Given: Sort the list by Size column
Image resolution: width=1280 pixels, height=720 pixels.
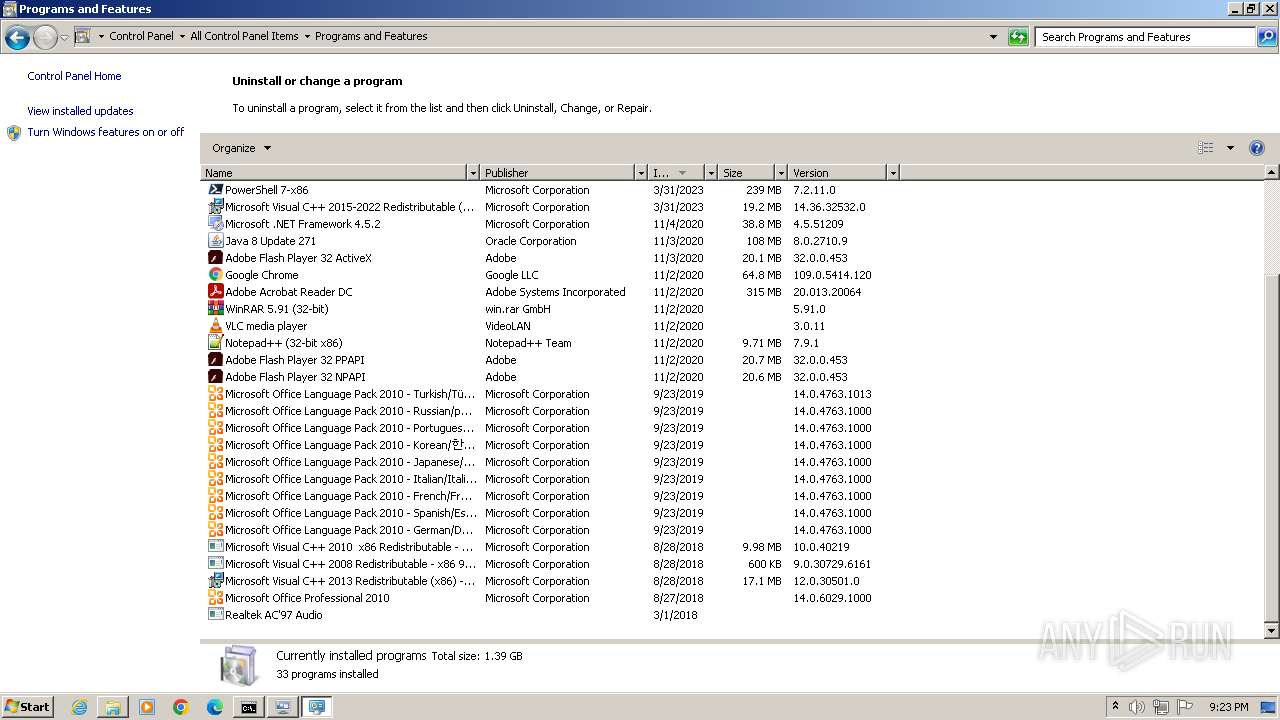Looking at the screenshot, I should click(747, 173).
